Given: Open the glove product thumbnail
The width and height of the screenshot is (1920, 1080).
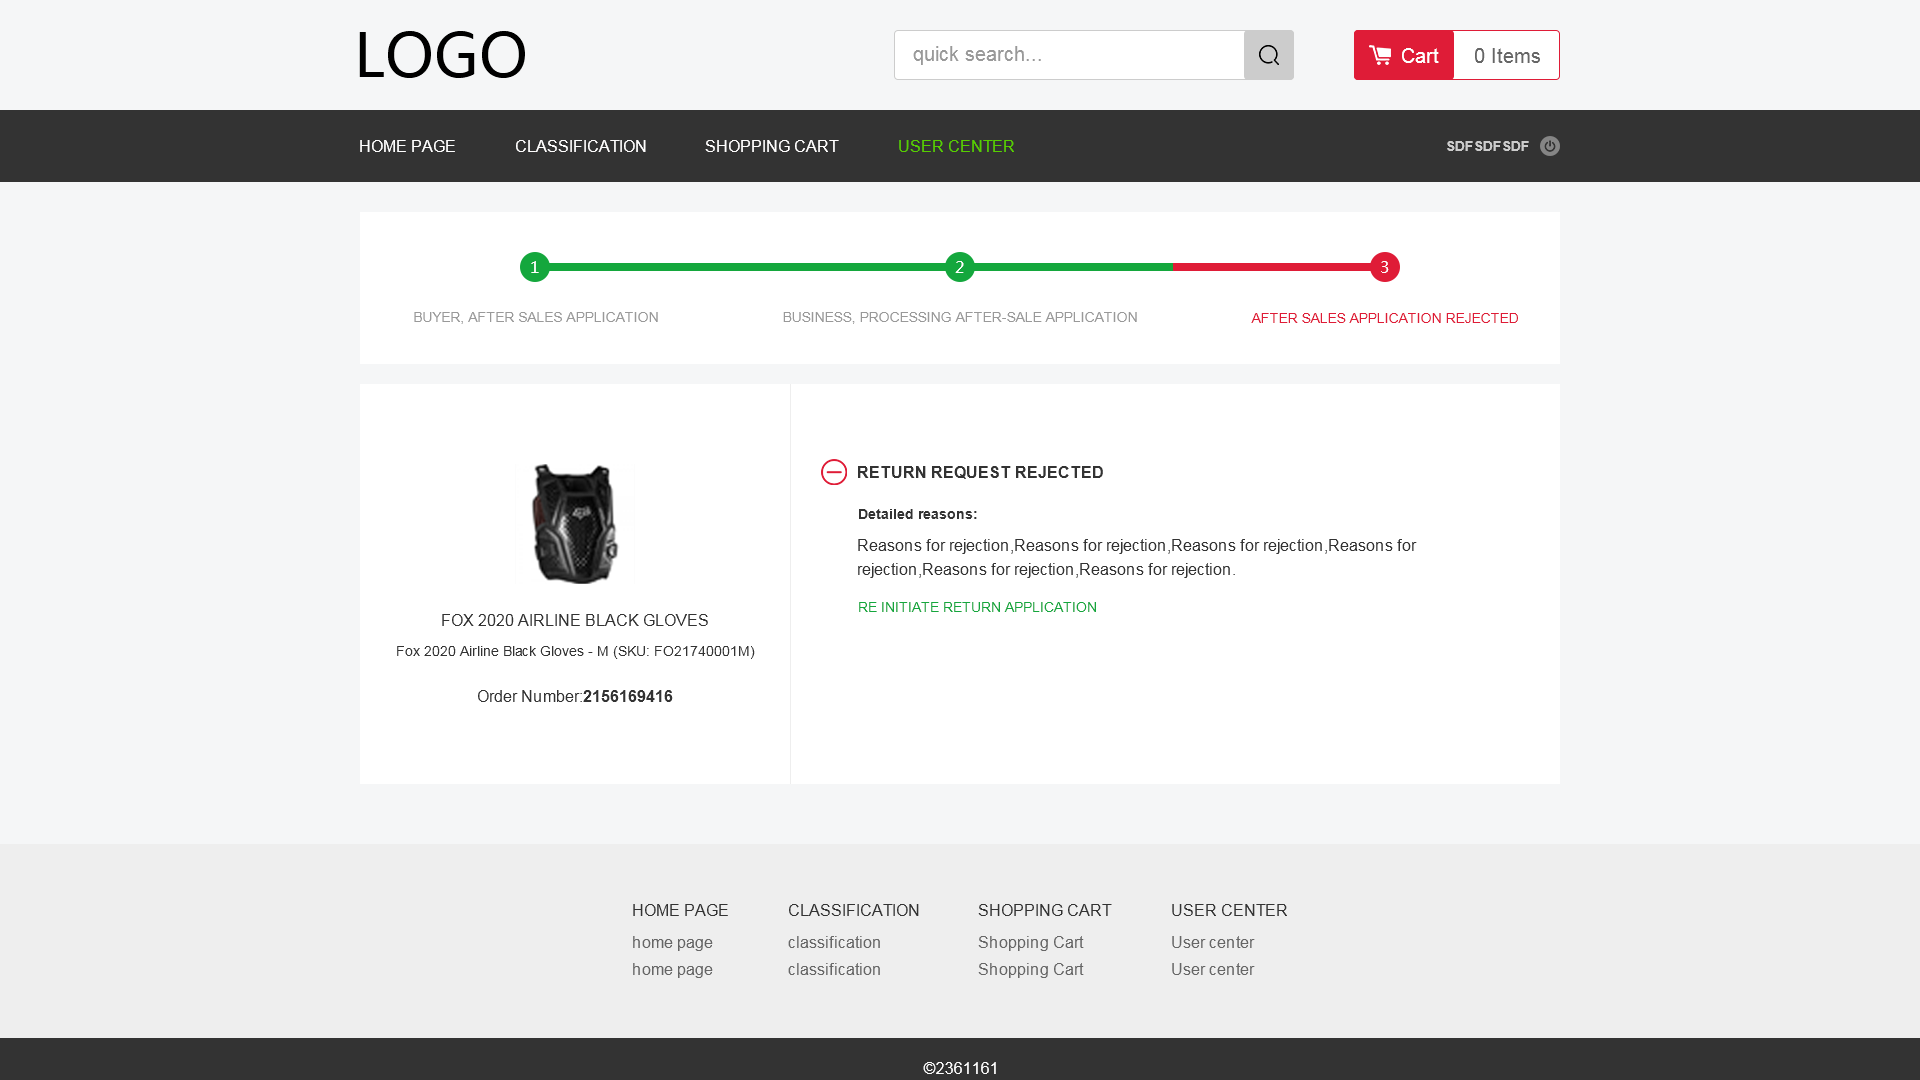Looking at the screenshot, I should 574,524.
